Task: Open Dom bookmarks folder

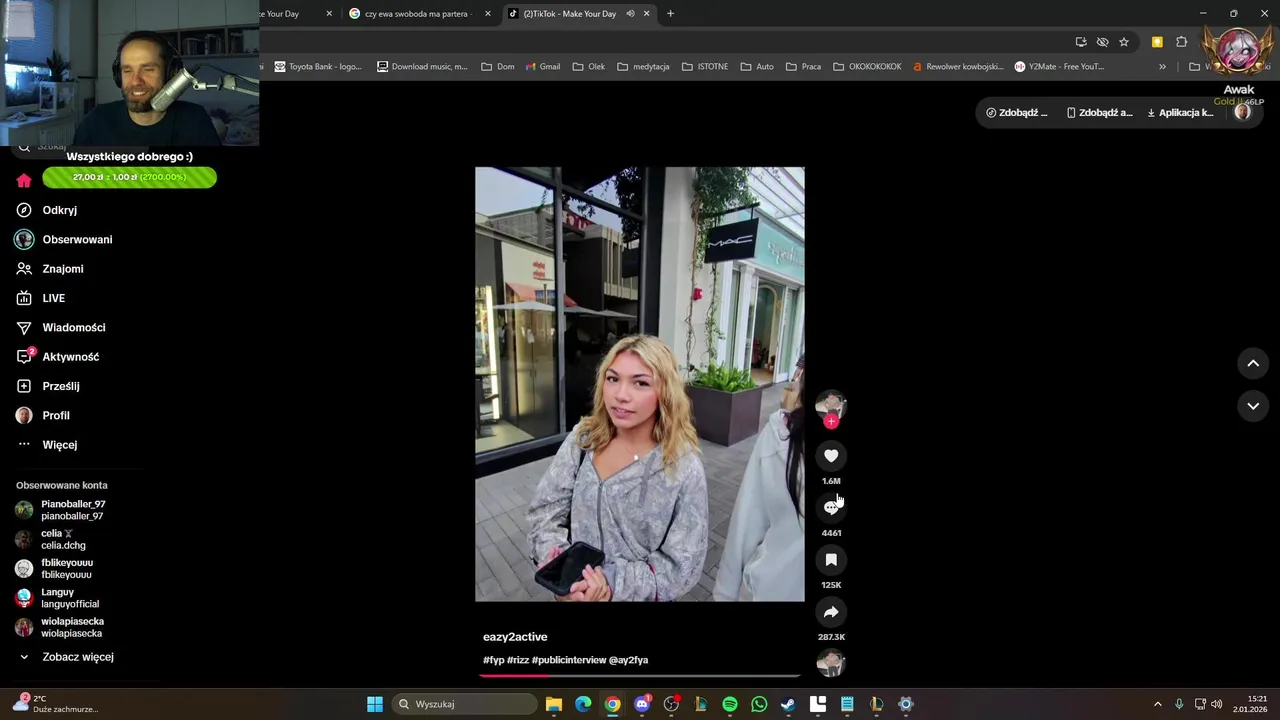Action: coord(498,67)
